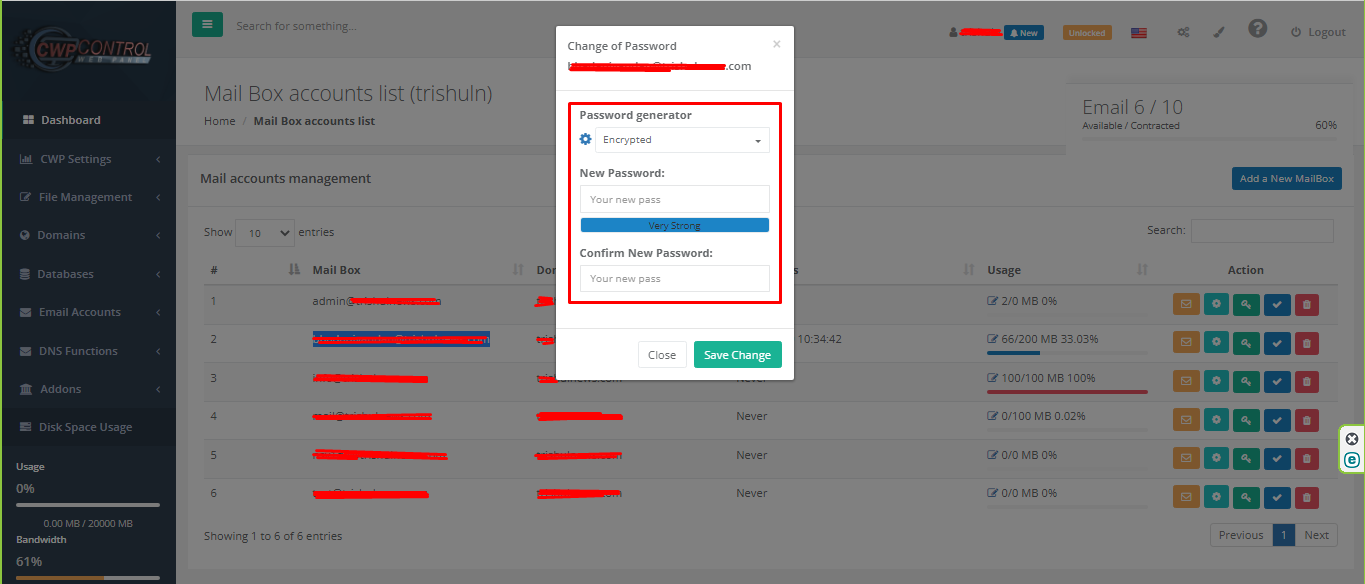Go to the Next page

coord(1316,535)
